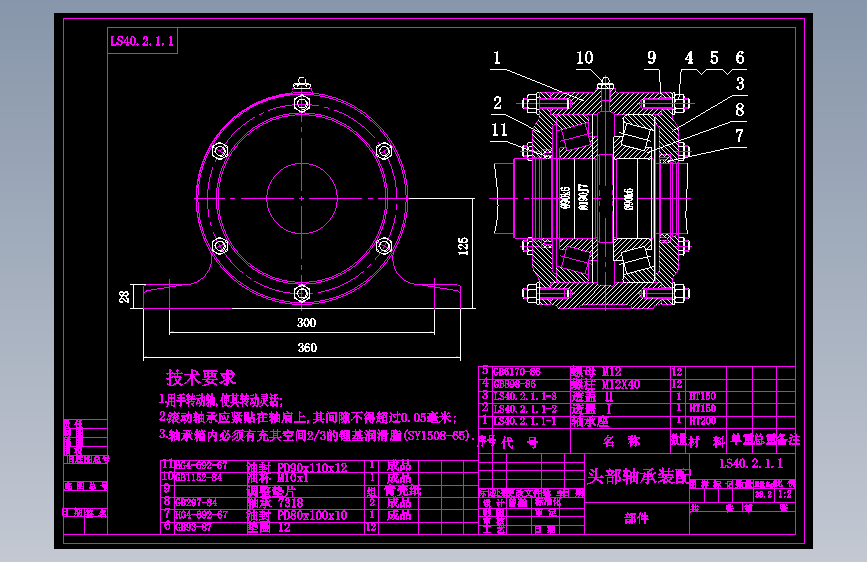The image size is (867, 562).
Task: Click the "LS40.2.1.1" label in the top-left box
Action: [x=142, y=41]
